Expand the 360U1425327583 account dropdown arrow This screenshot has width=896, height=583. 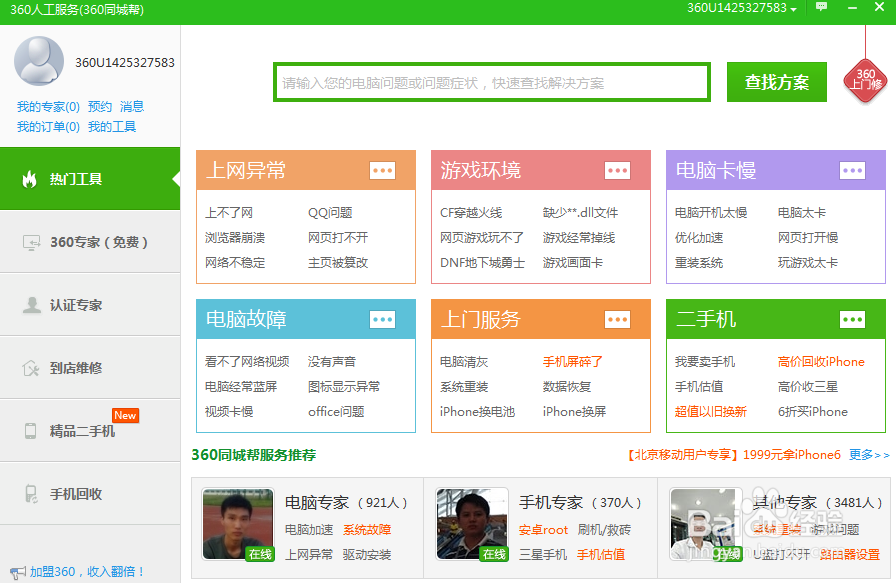793,9
